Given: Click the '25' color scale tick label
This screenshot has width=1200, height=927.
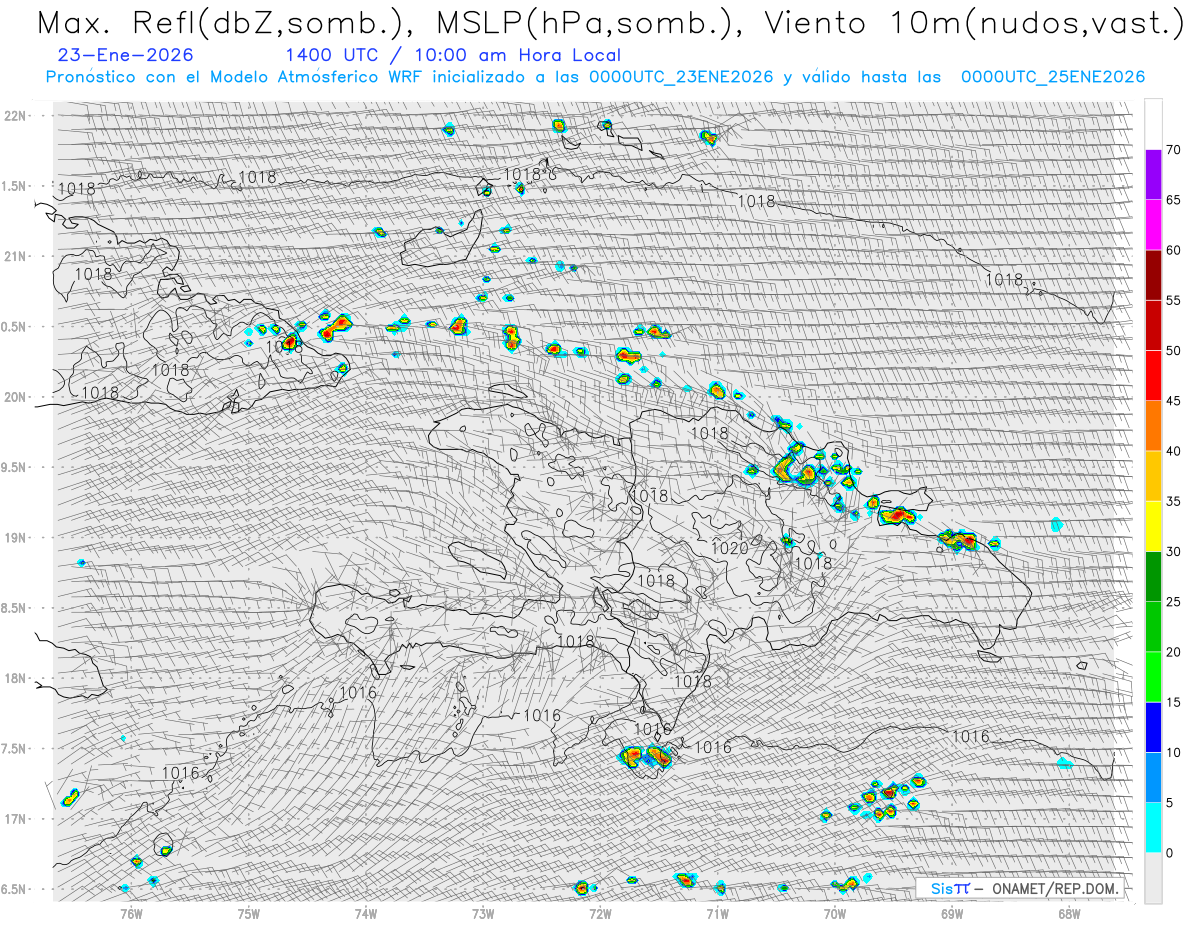Looking at the screenshot, I should point(1174,601).
